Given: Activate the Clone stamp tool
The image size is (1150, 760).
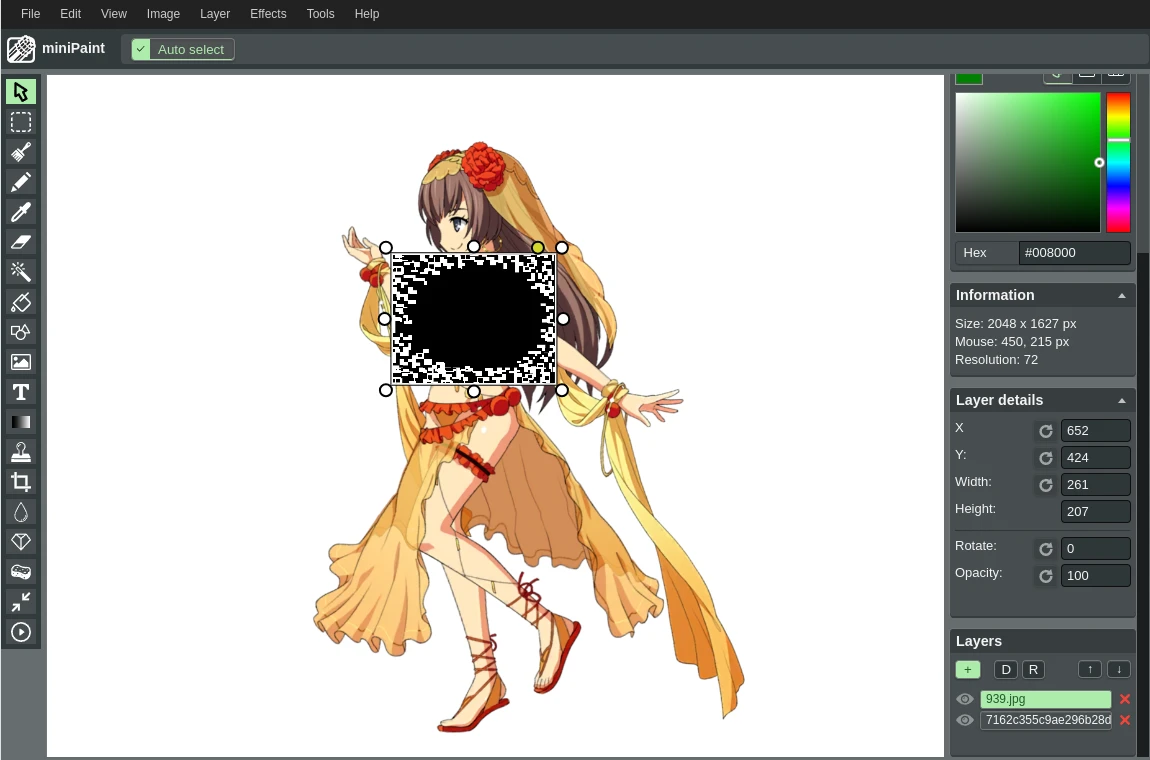Looking at the screenshot, I should 21,452.
